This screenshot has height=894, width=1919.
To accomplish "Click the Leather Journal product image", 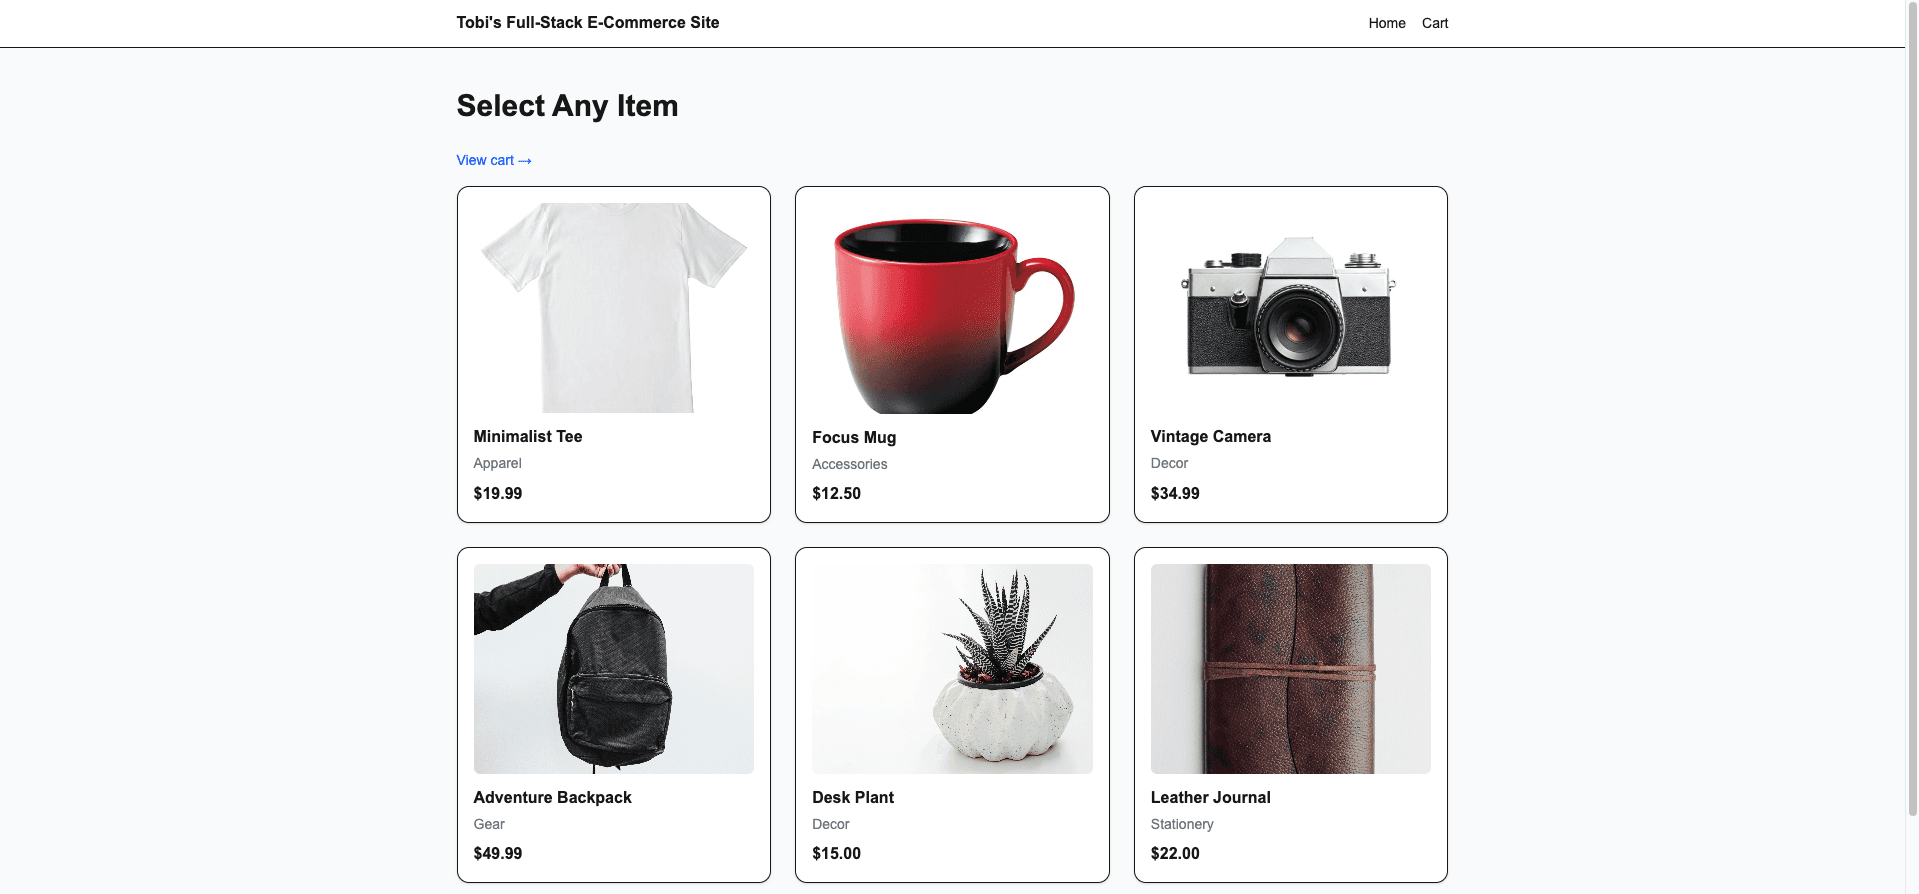I will [x=1290, y=668].
